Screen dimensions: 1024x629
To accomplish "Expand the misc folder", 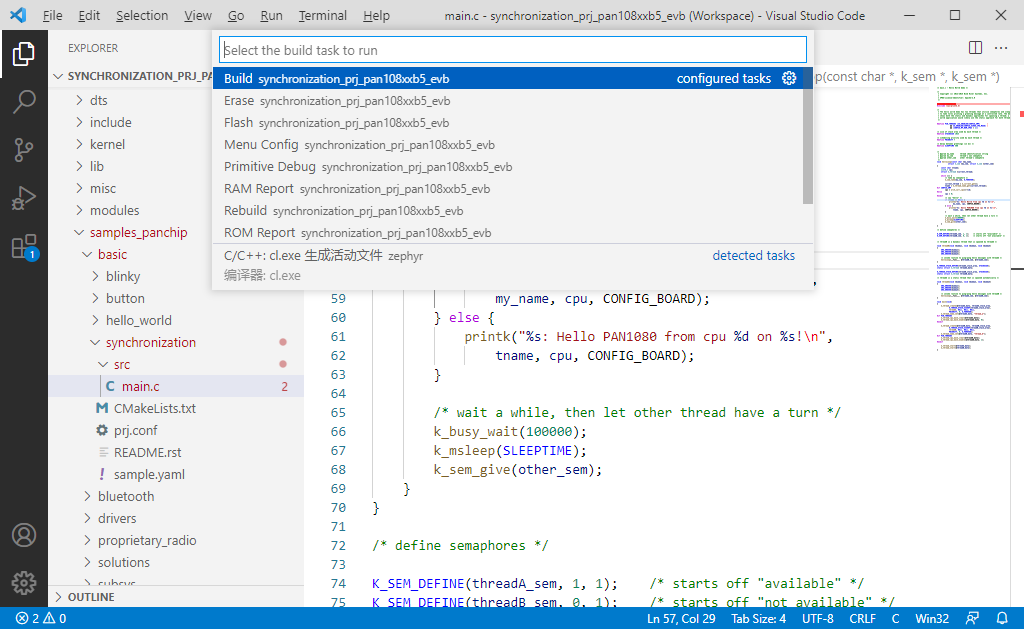I will [79, 188].
